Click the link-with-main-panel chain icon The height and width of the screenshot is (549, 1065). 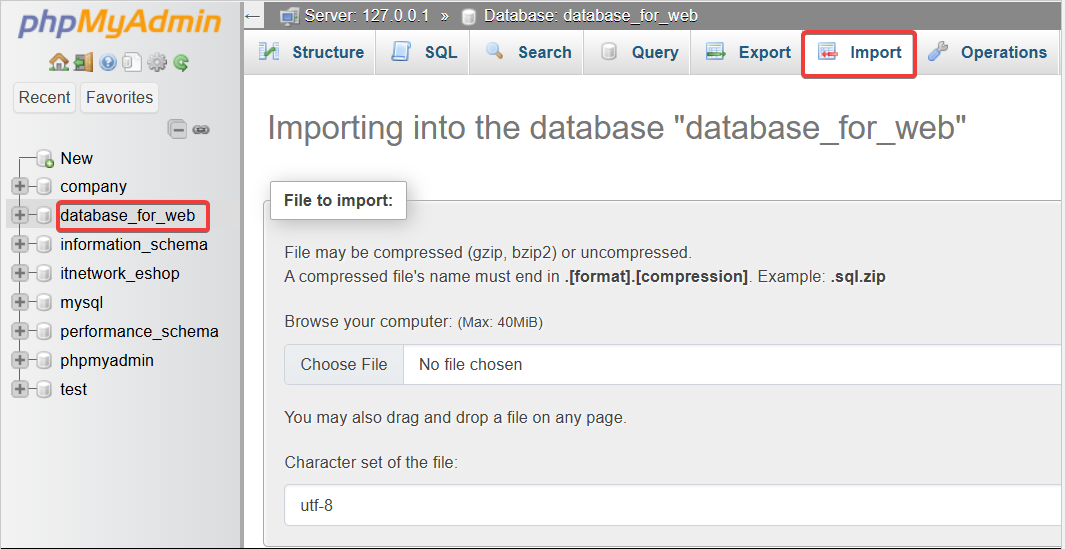pos(201,129)
